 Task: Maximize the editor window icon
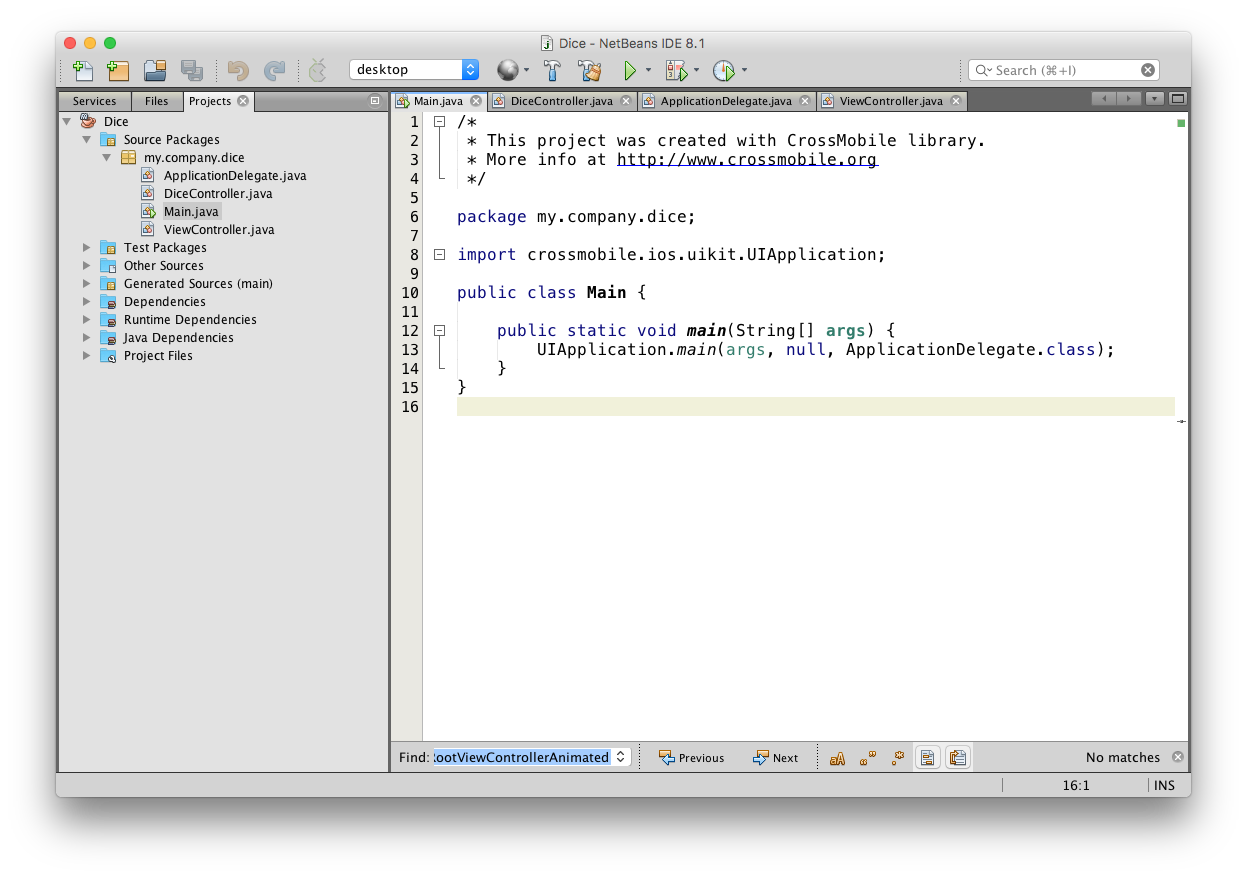point(1178,99)
